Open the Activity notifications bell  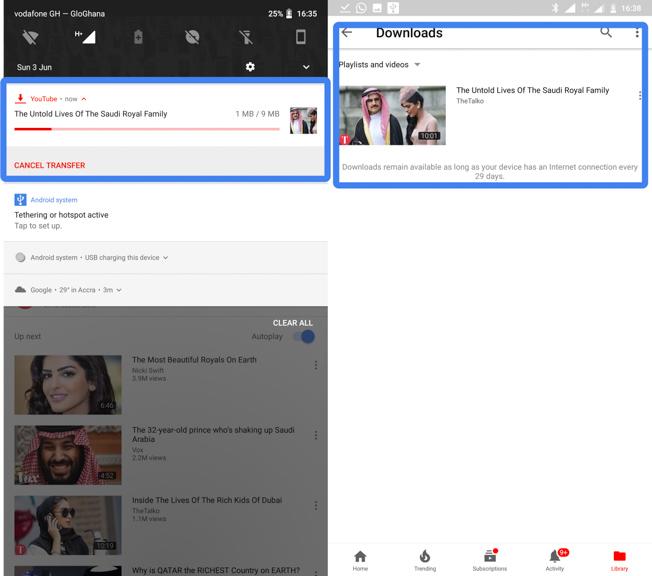click(x=555, y=559)
